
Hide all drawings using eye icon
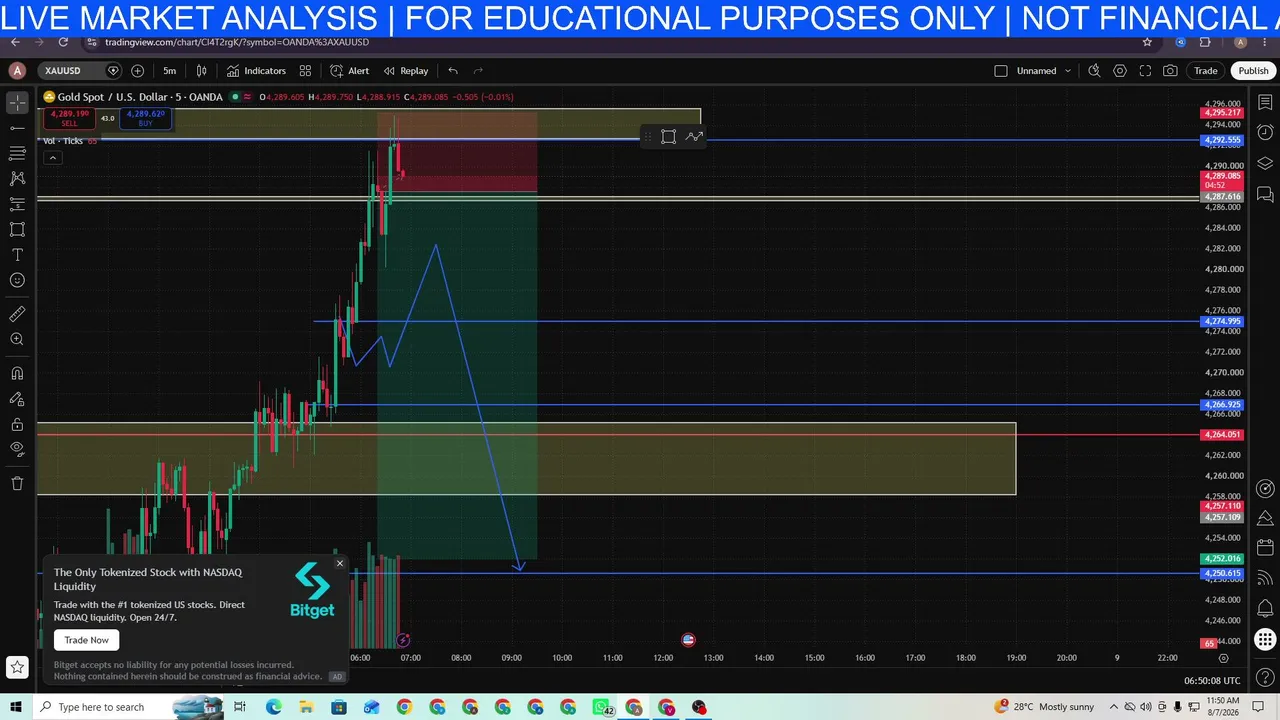click(17, 449)
